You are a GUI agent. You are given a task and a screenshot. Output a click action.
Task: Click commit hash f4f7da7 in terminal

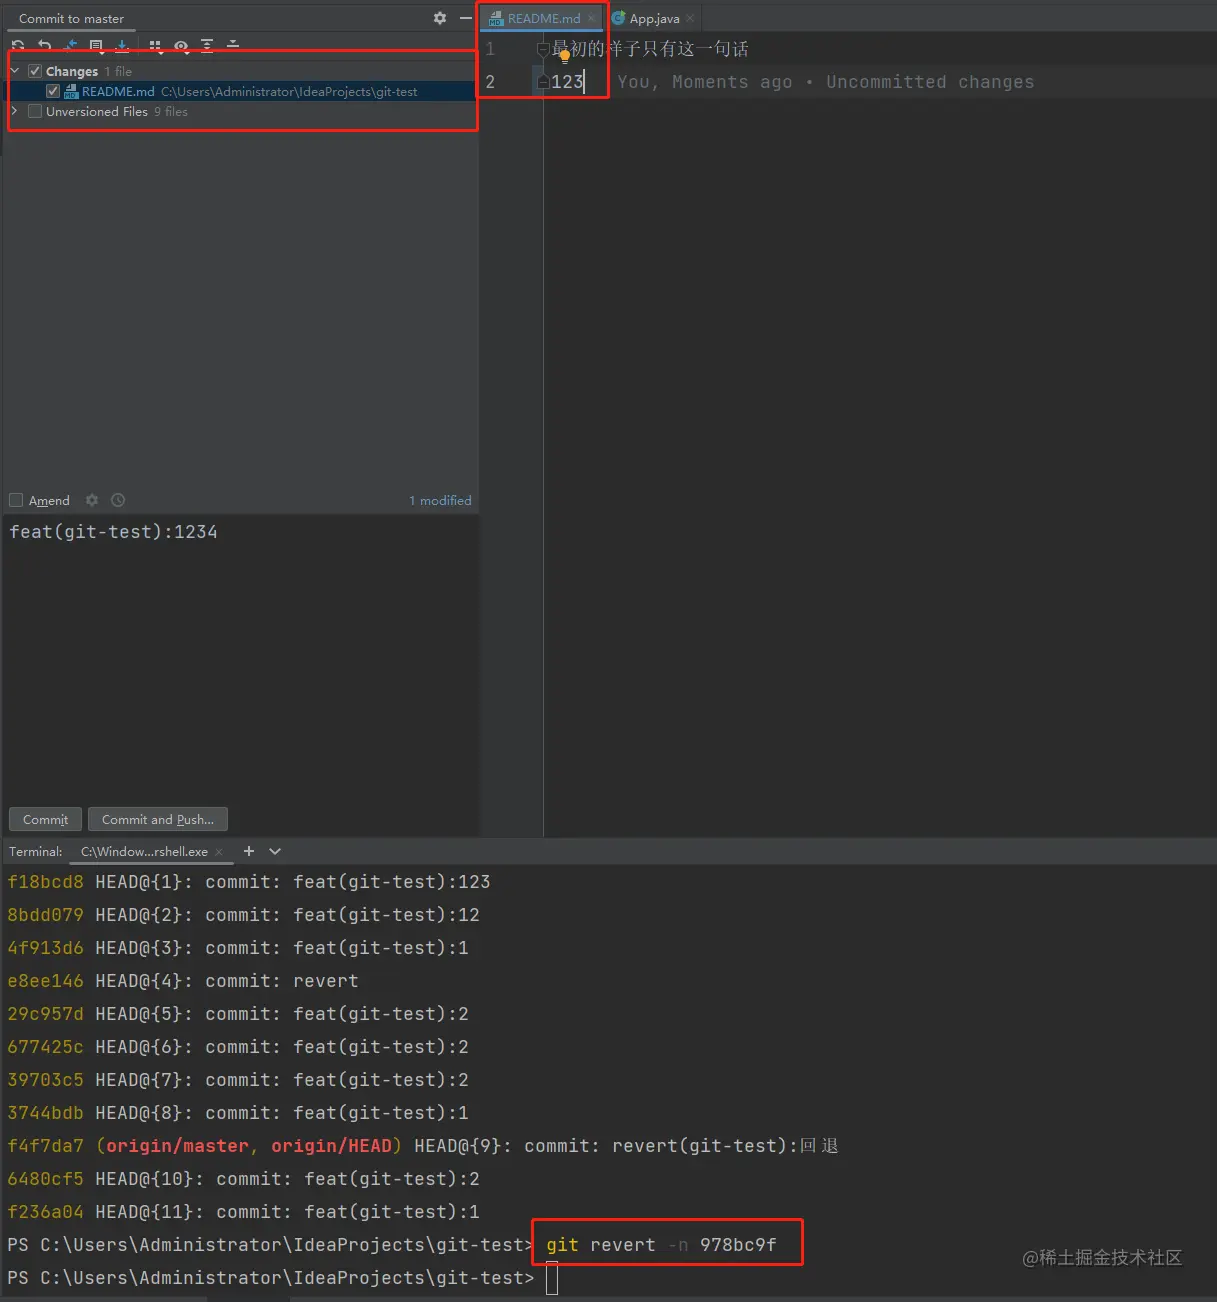45,1146
